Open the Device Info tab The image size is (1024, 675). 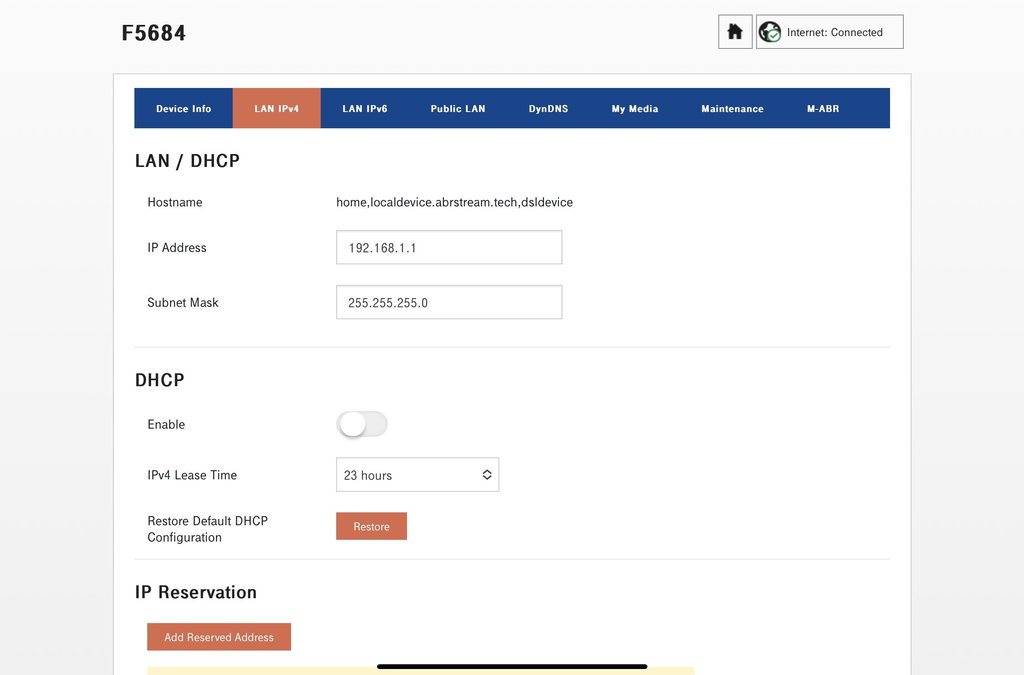point(184,108)
